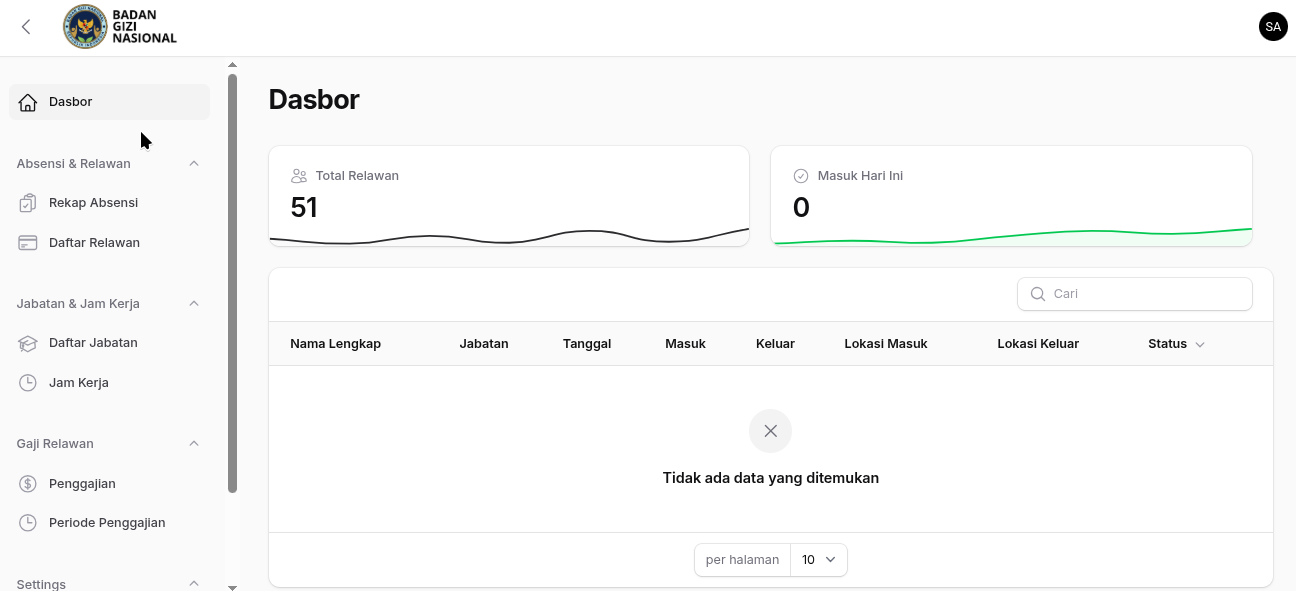Open the Daftar Jabatan menu item
Viewport: 1296px width, 591px height.
(x=110, y=343)
